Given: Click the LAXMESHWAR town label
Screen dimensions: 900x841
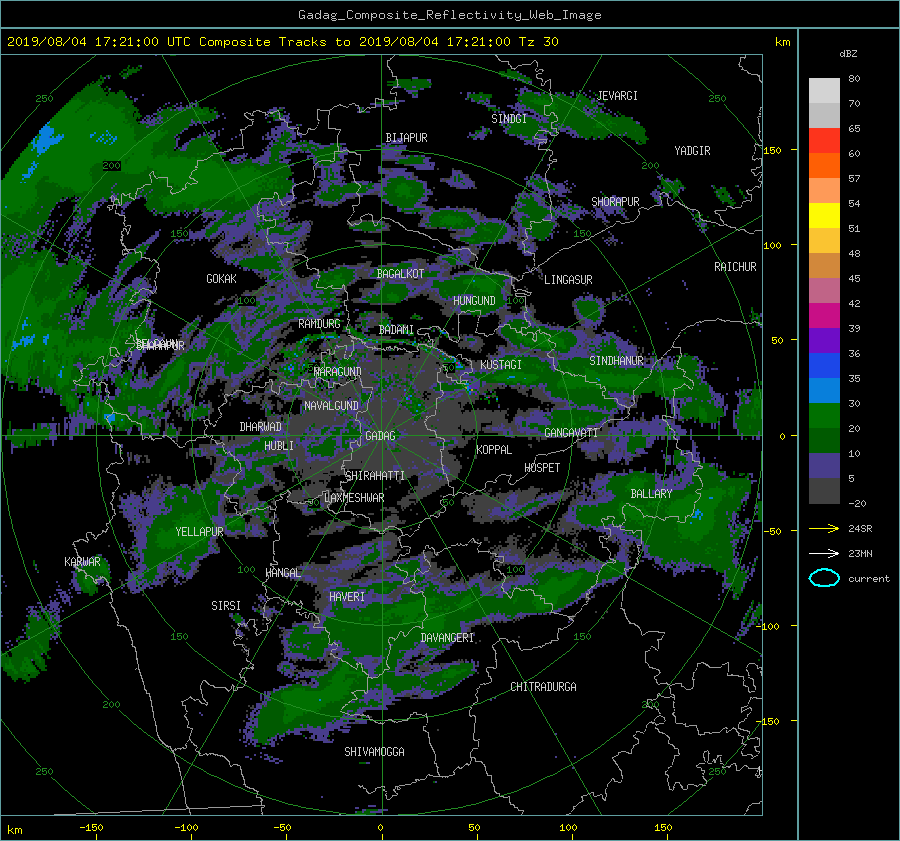Looking at the screenshot, I should click(354, 498).
